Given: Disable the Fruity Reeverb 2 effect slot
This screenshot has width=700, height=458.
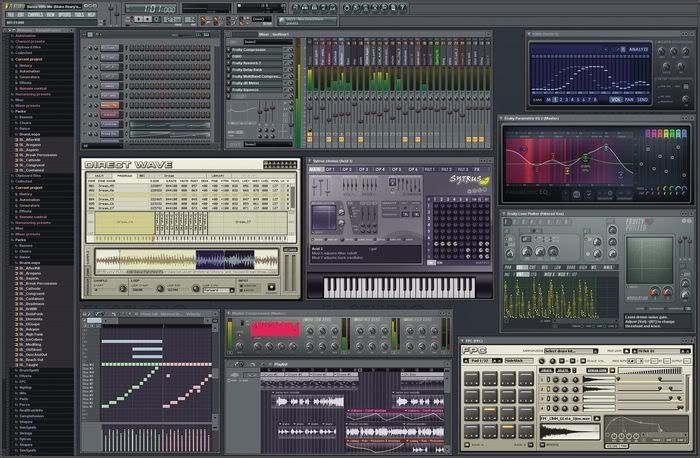Looking at the screenshot, I should pyautogui.click(x=285, y=63).
